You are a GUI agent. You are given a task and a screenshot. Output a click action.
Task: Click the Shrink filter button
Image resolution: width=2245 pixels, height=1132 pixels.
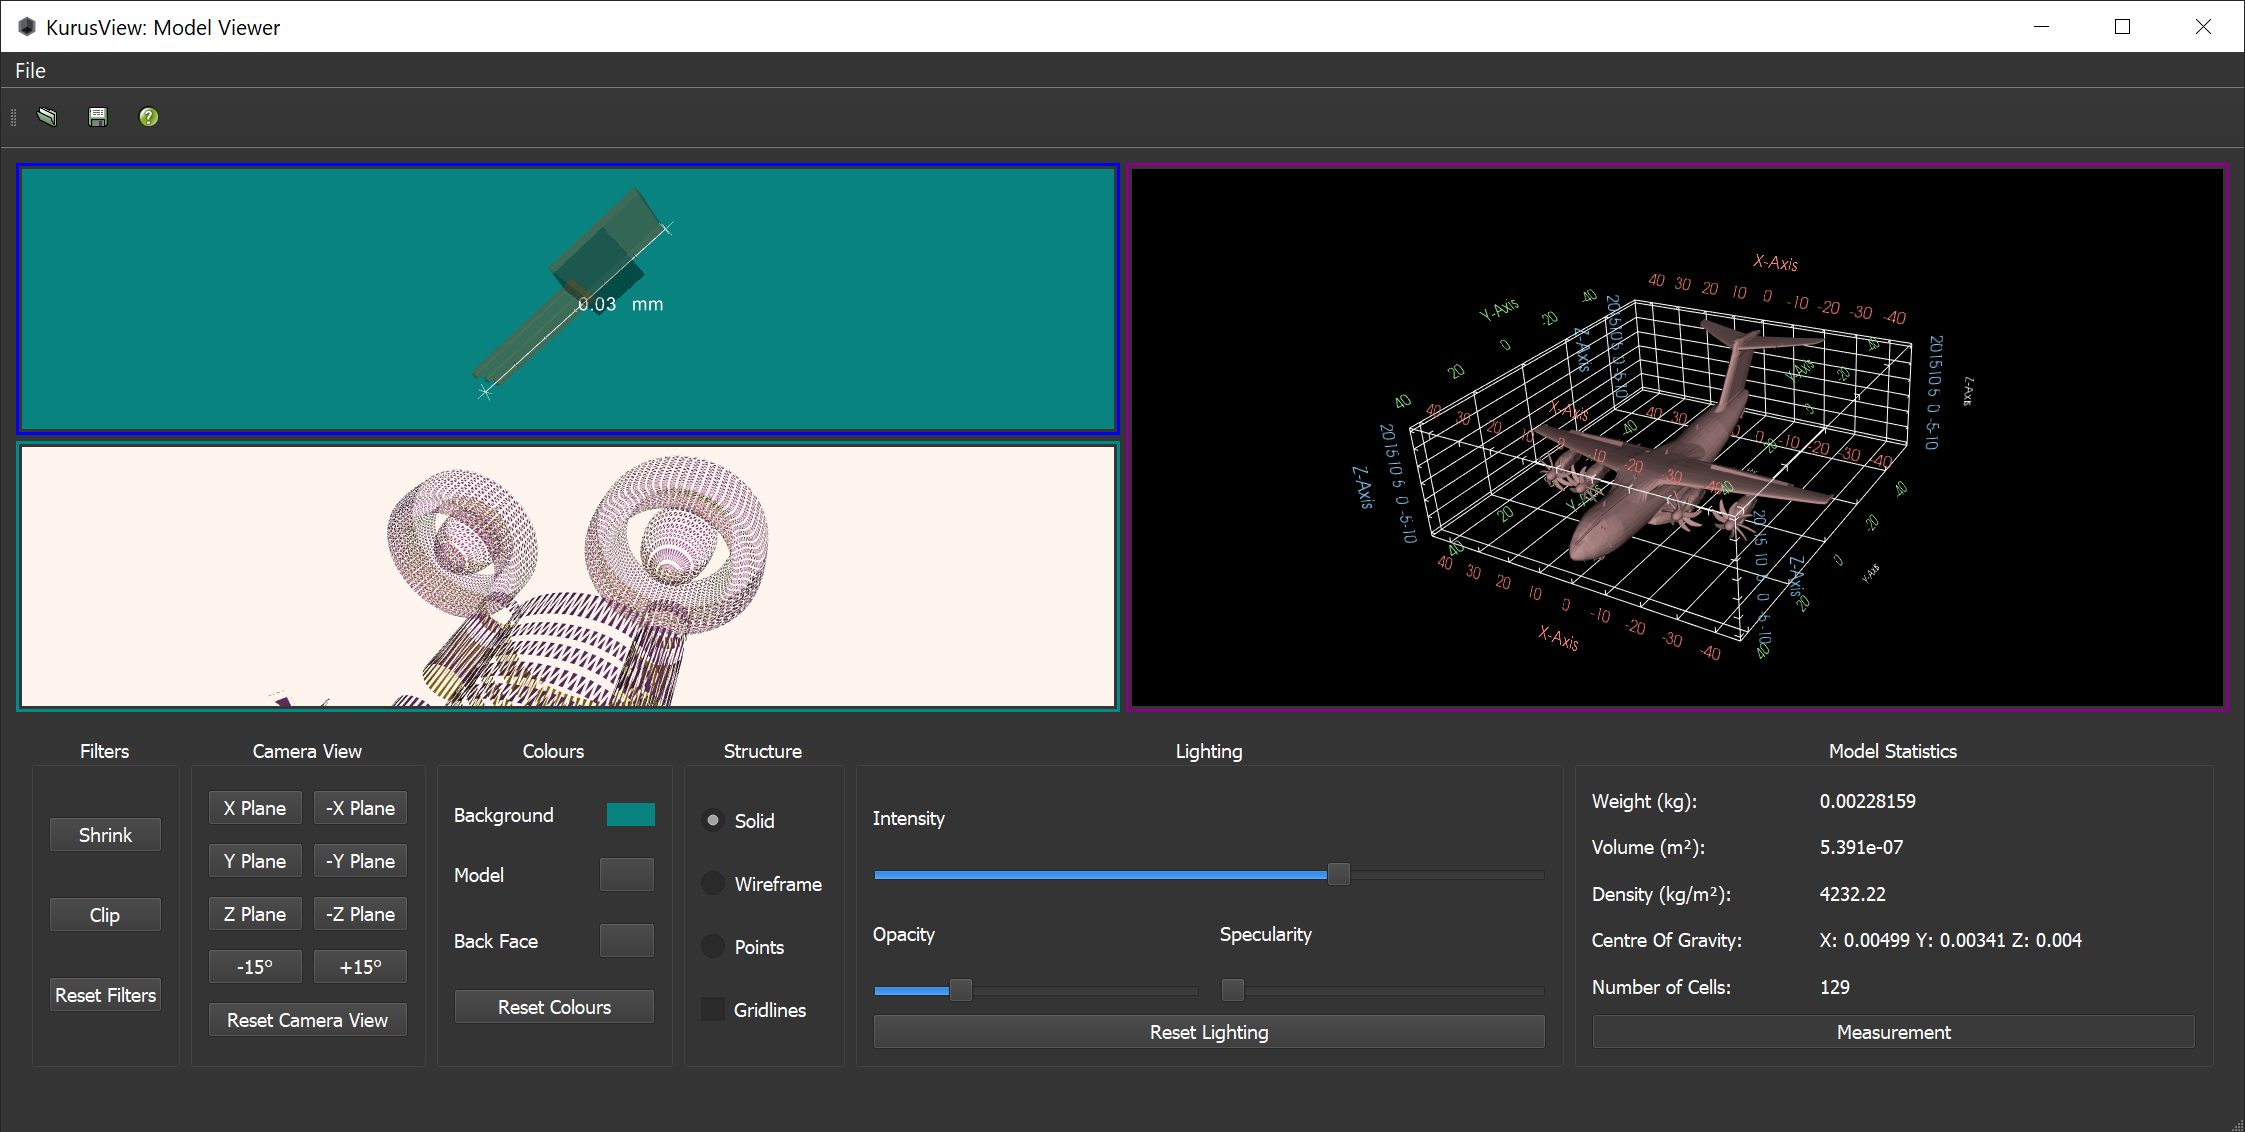pos(104,834)
